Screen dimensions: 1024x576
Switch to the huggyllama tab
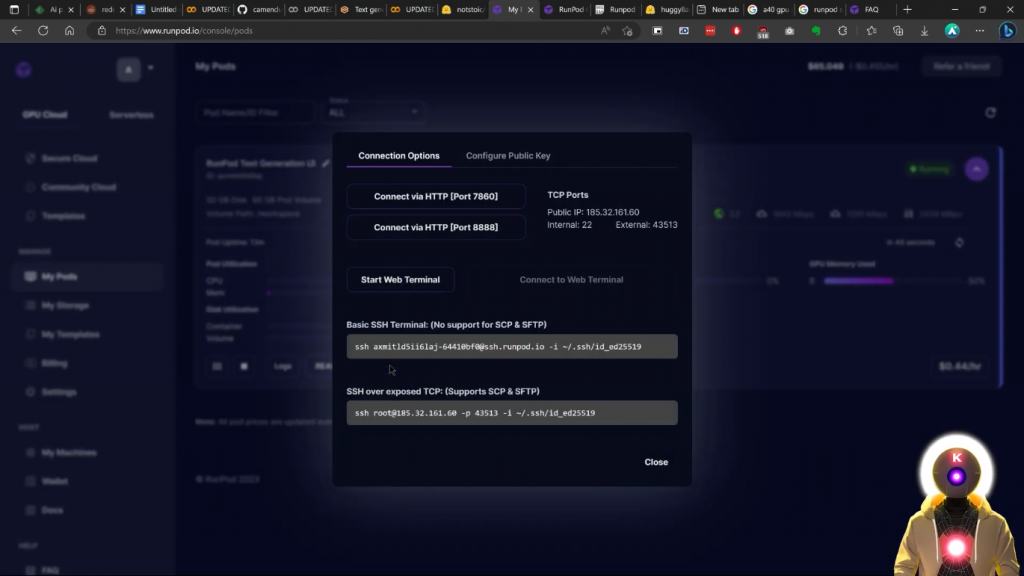click(667, 10)
